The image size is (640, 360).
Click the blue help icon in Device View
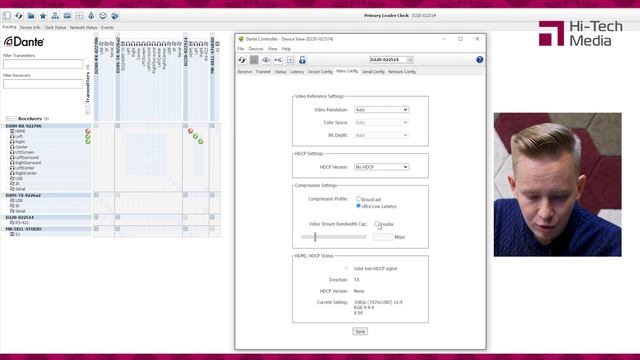pos(480,60)
